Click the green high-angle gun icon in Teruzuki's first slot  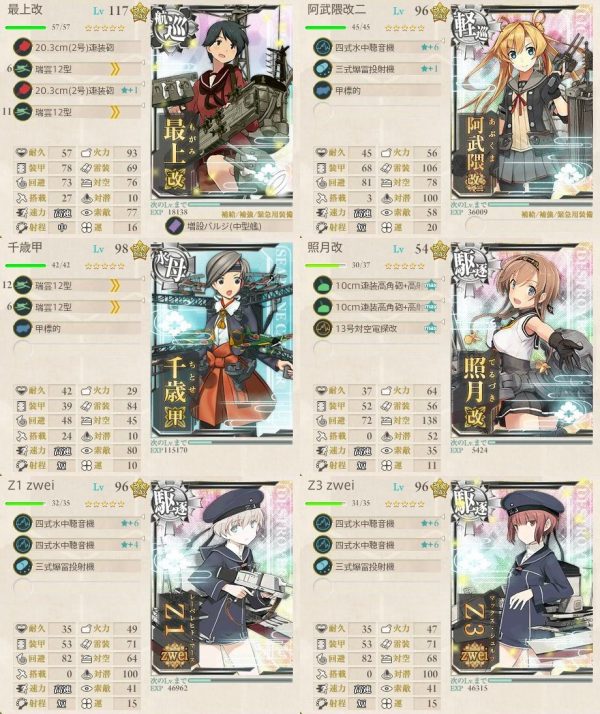322,286
